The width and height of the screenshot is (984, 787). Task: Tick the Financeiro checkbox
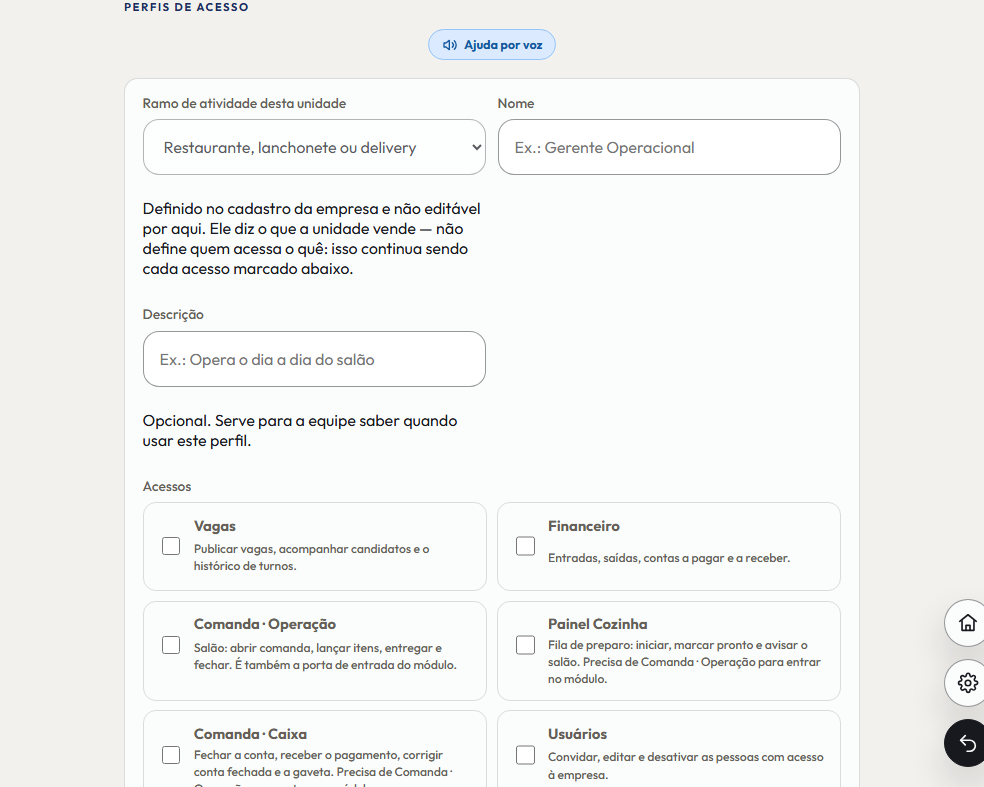point(525,546)
